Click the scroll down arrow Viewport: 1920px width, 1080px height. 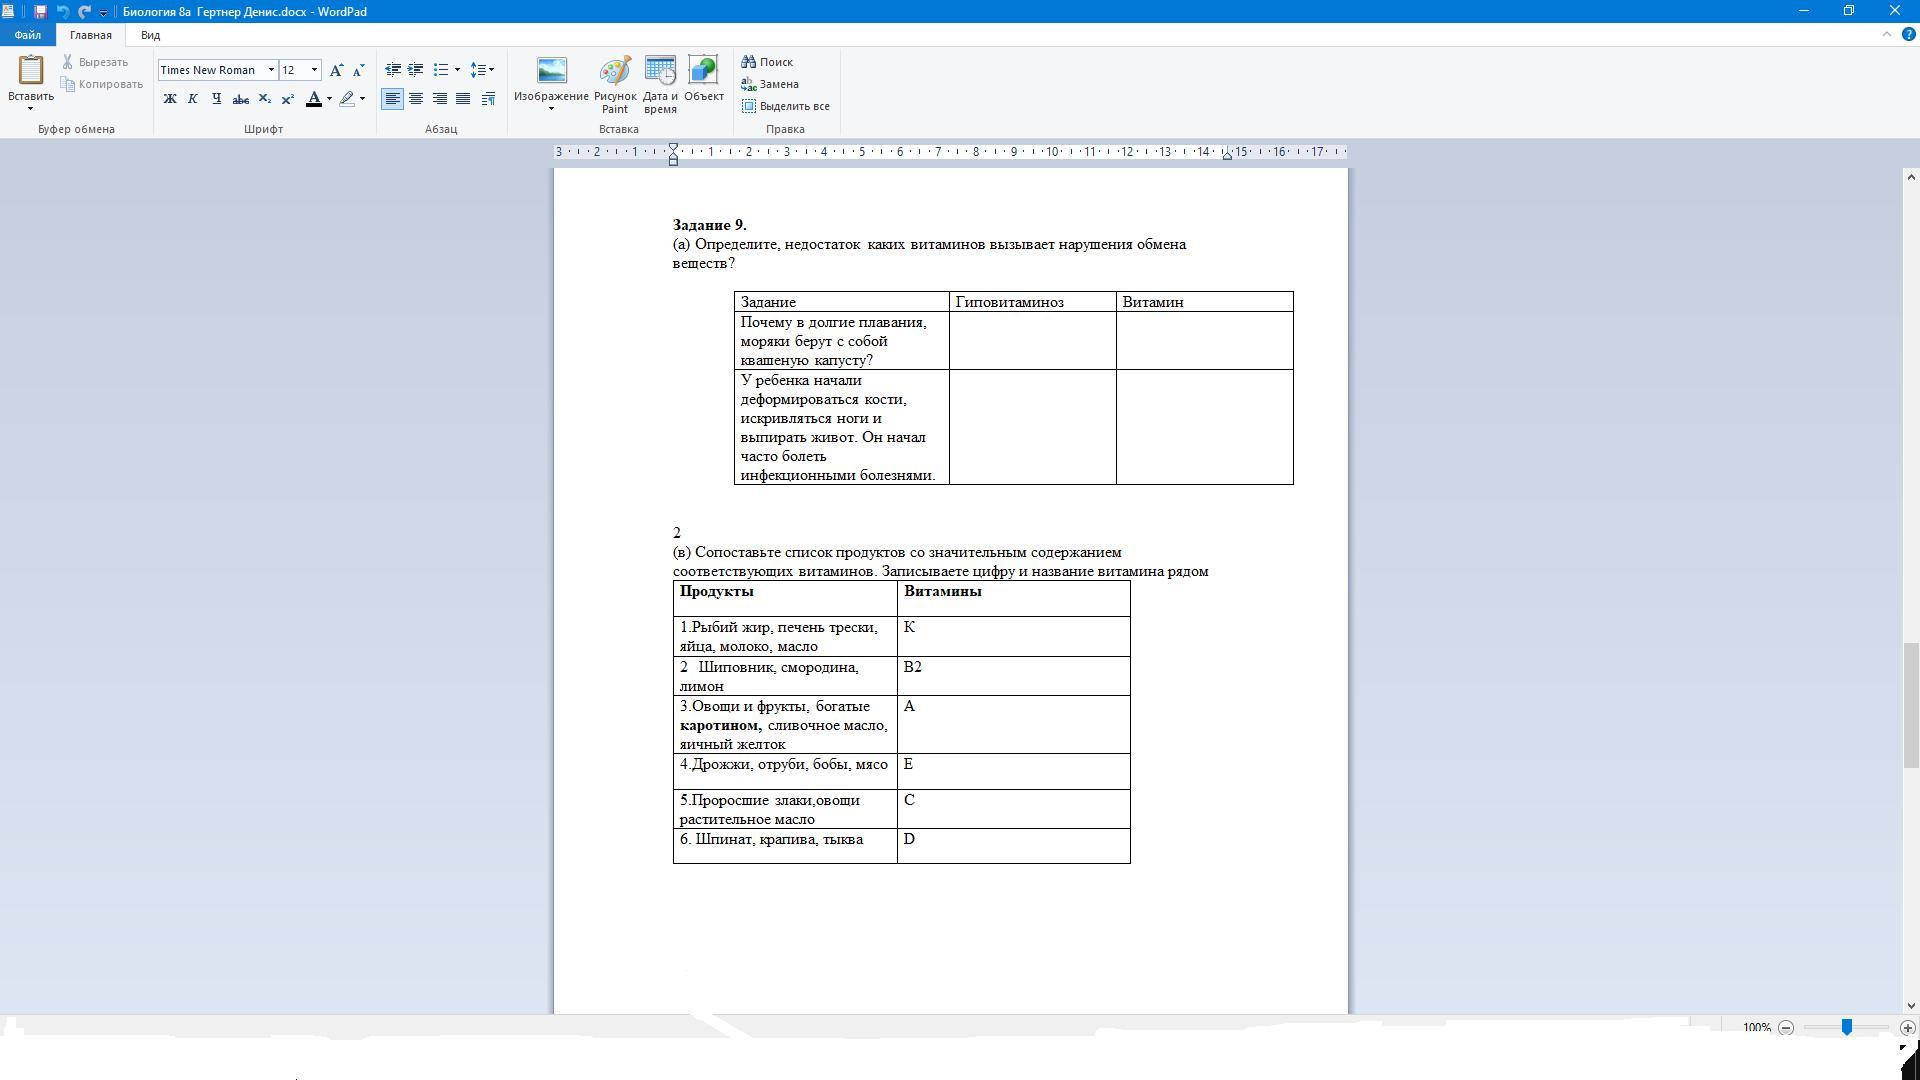1911,1005
